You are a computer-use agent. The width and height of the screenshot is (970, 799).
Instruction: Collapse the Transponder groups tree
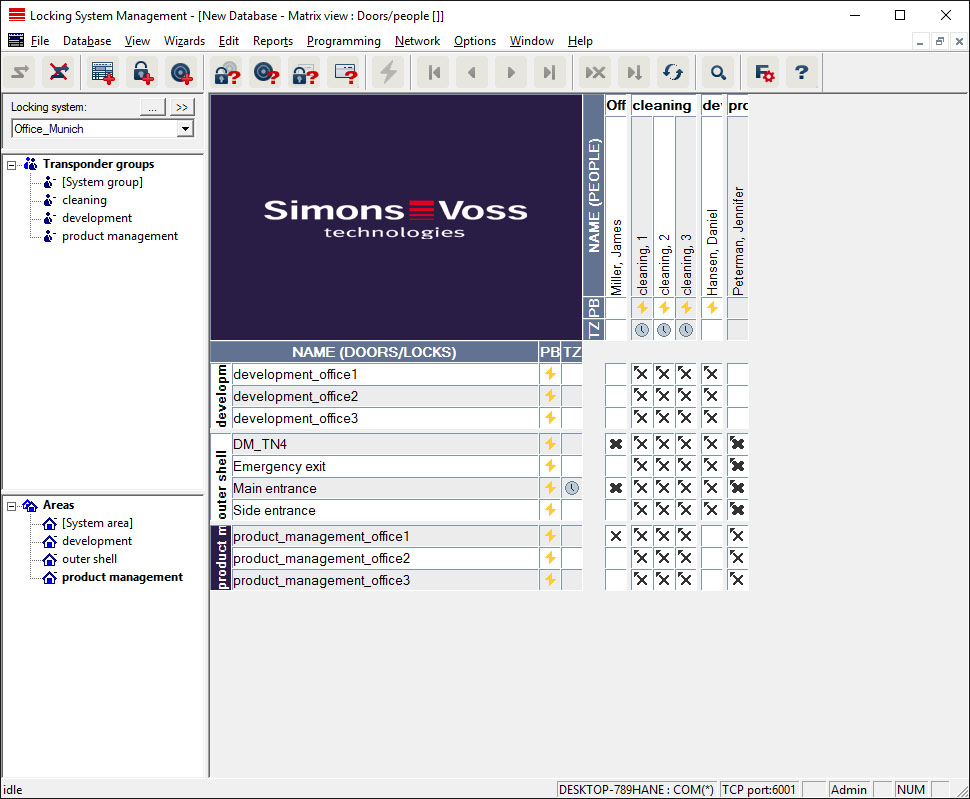[x=12, y=164]
